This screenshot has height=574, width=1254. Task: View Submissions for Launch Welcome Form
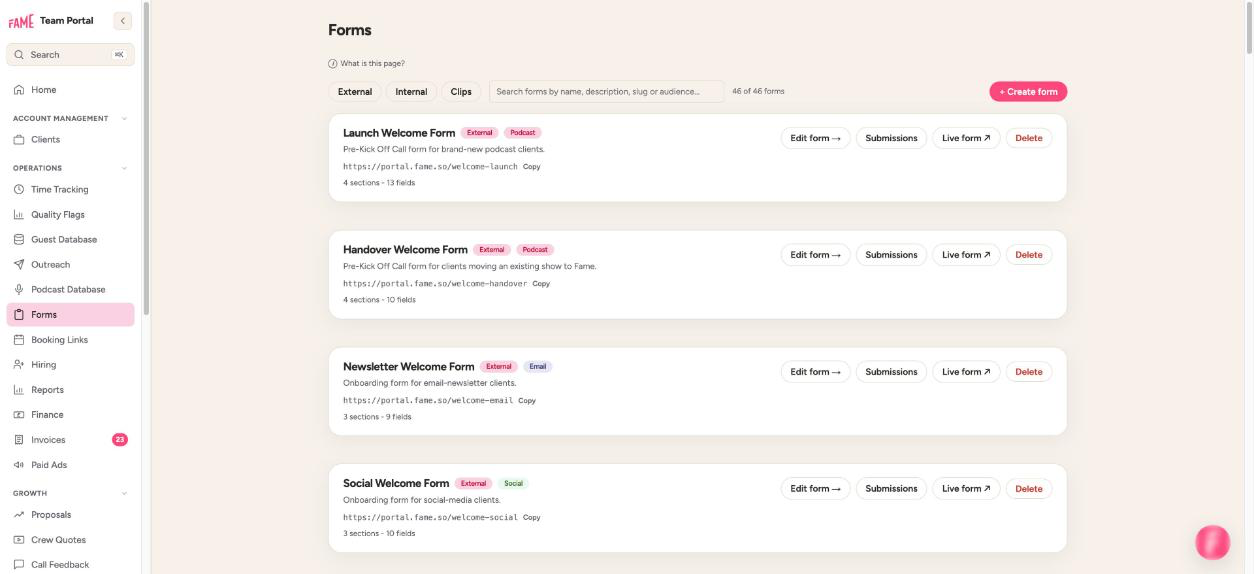[891, 138]
